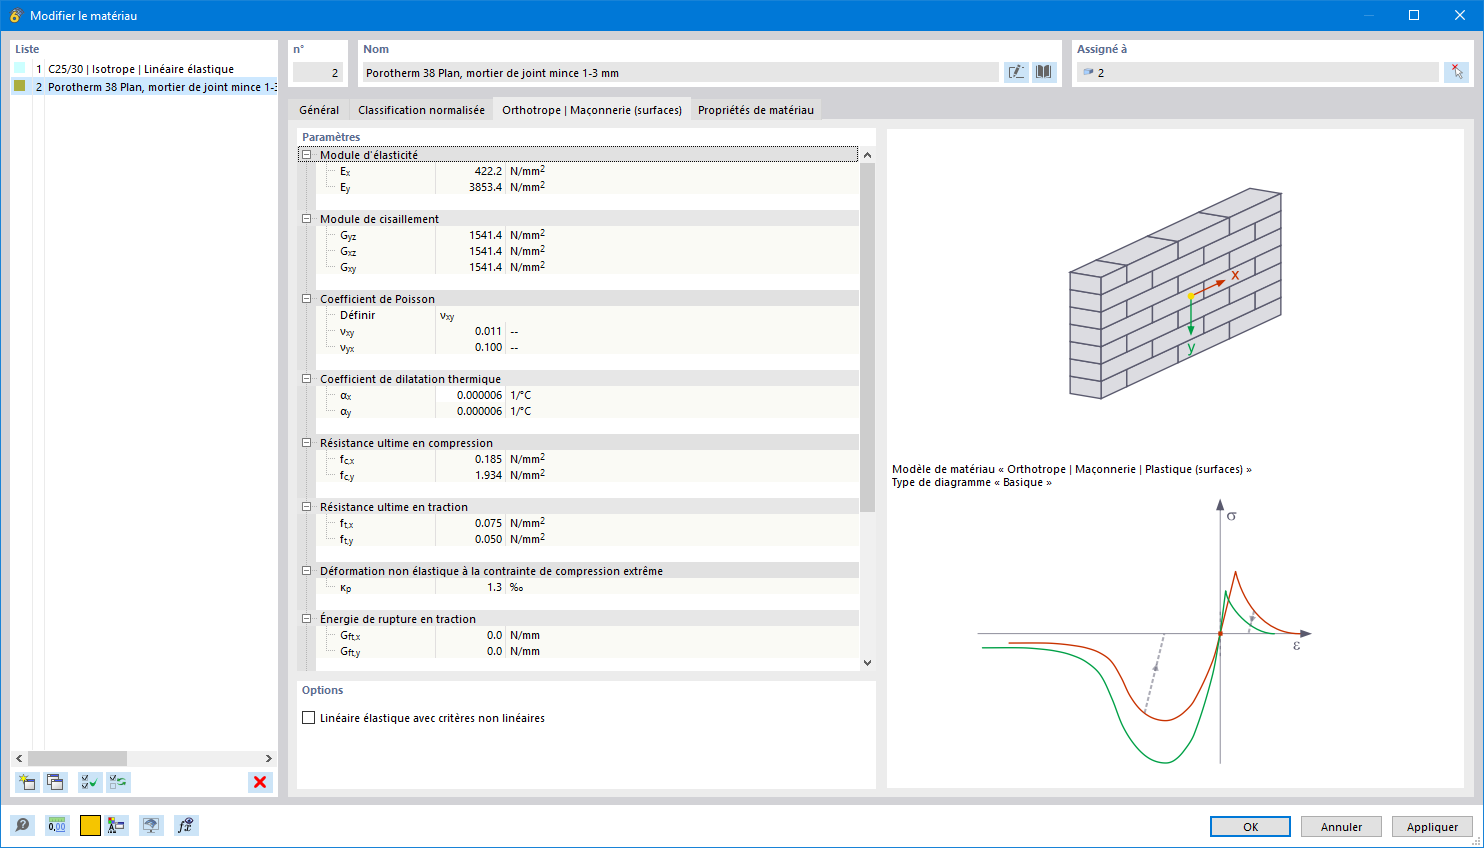
Task: Click the monitor preview icon in bottom bar
Action: click(x=151, y=825)
